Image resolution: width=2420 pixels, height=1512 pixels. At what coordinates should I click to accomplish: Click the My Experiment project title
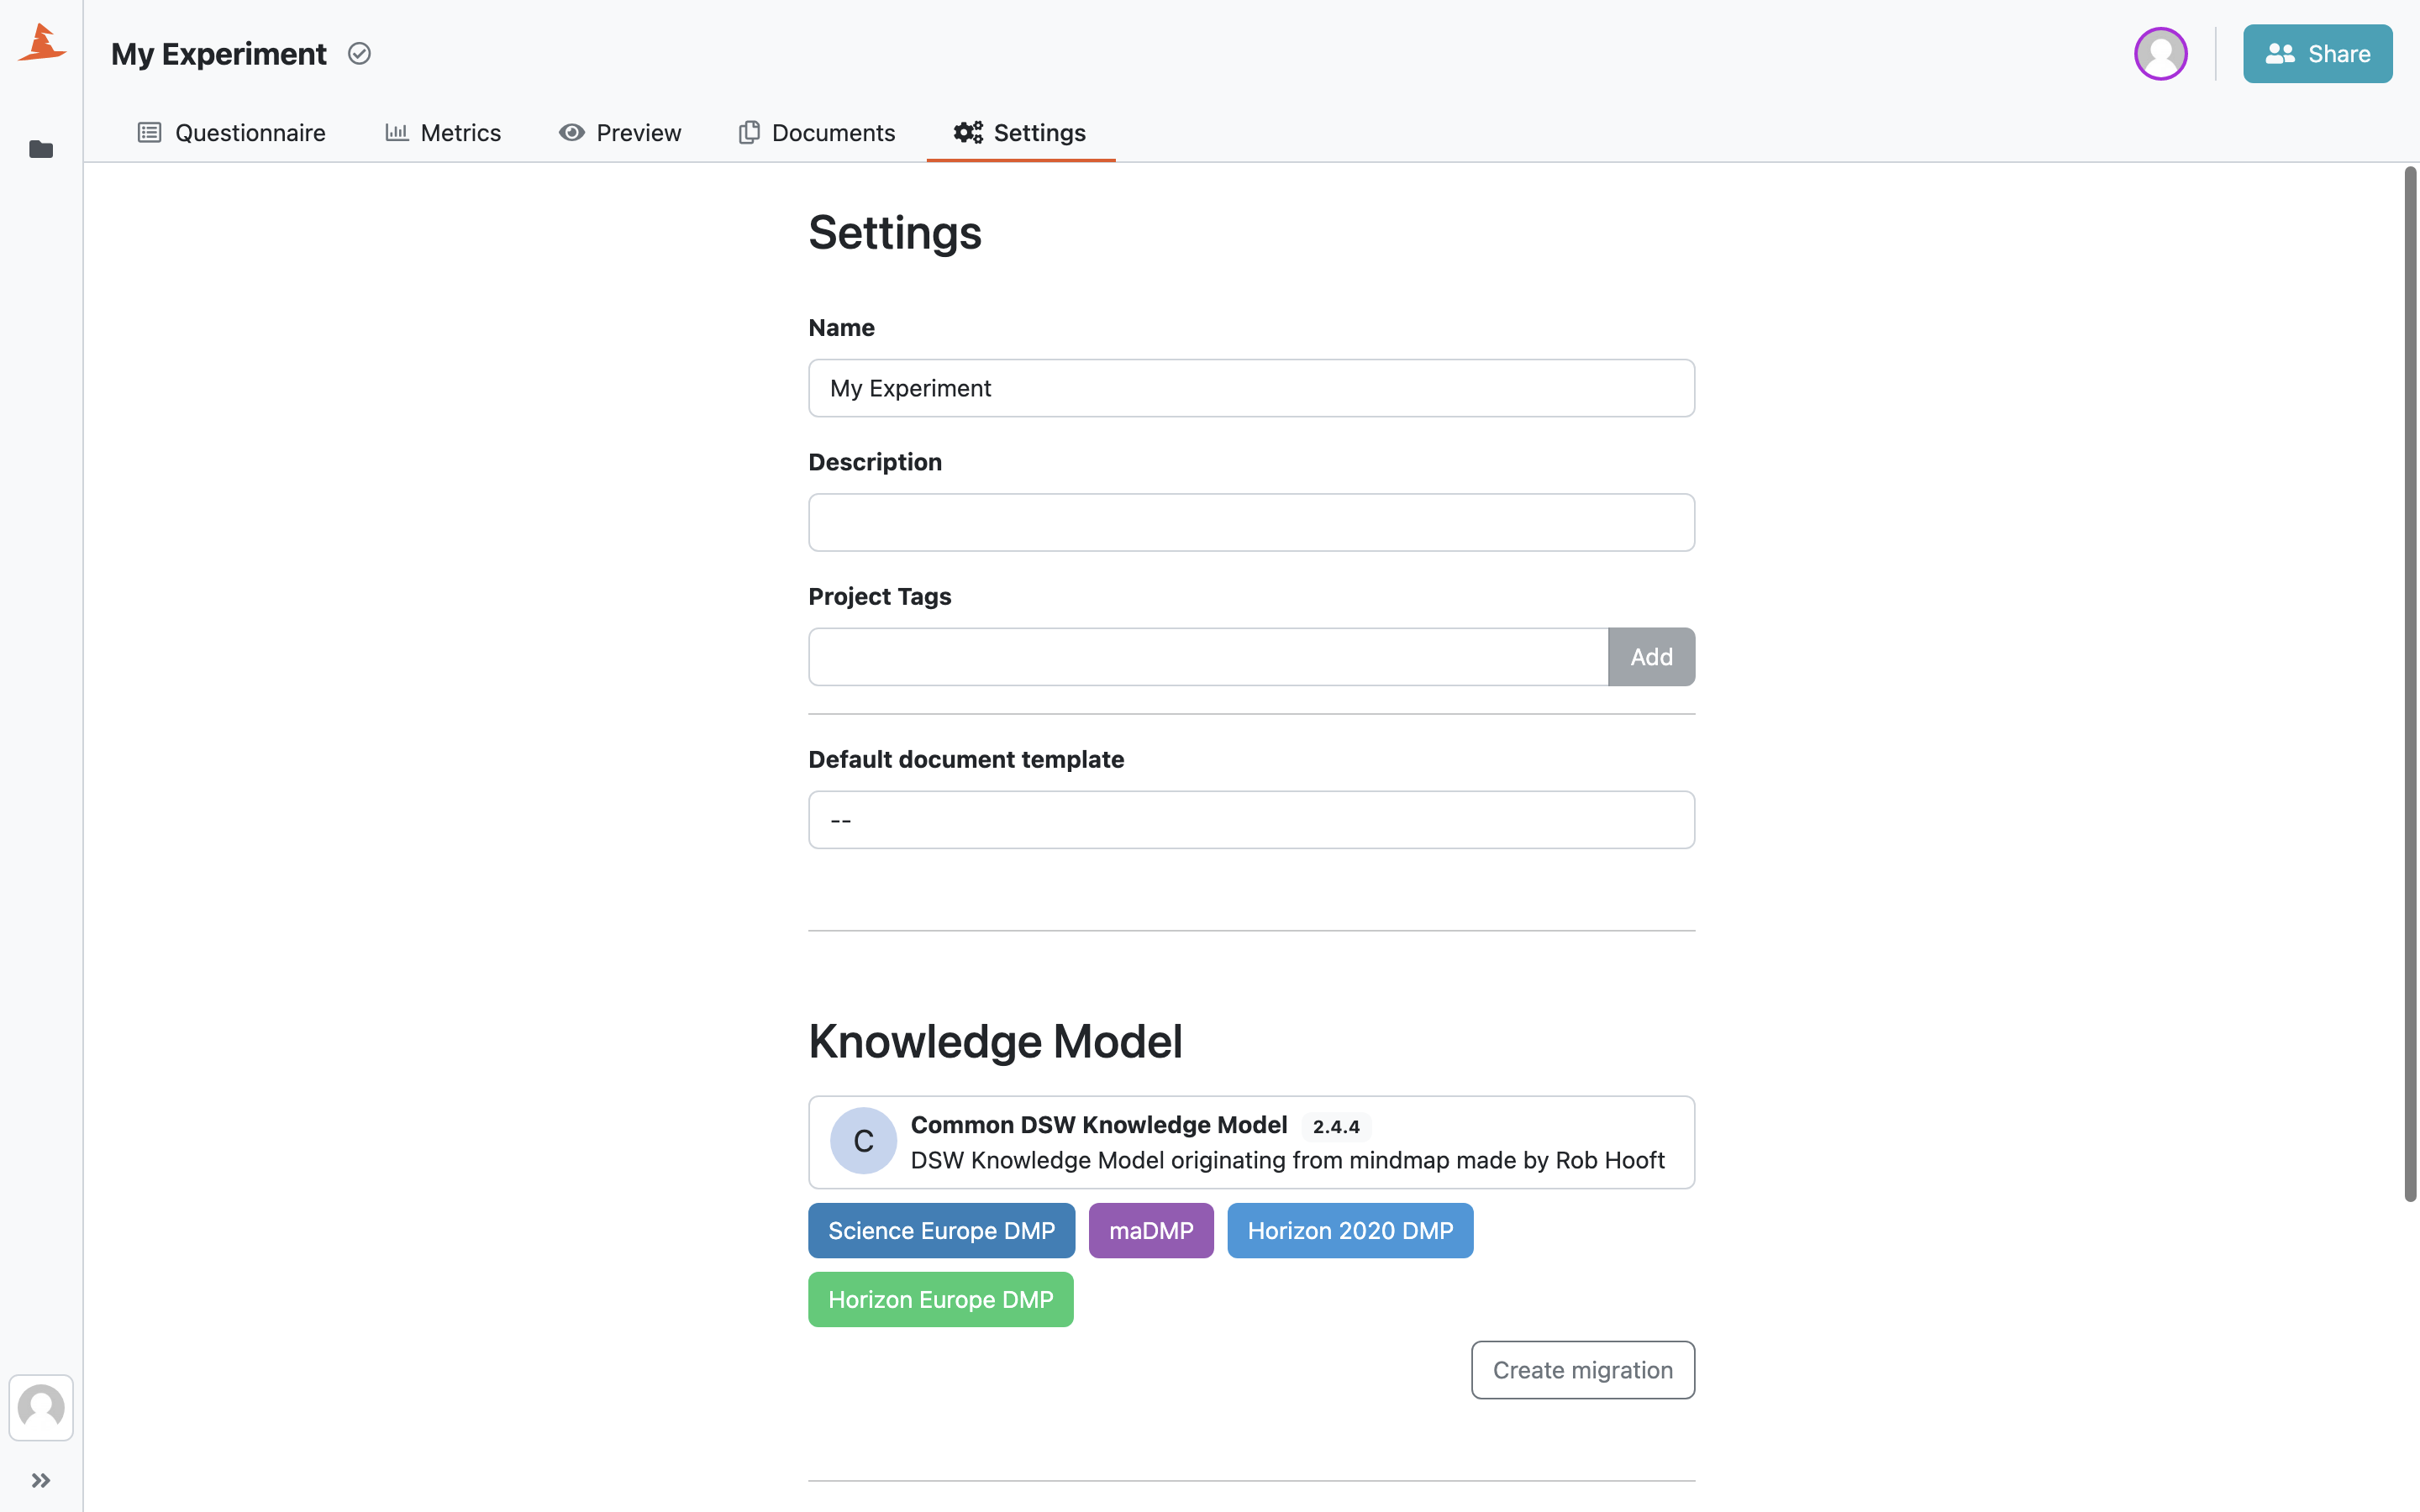(218, 53)
